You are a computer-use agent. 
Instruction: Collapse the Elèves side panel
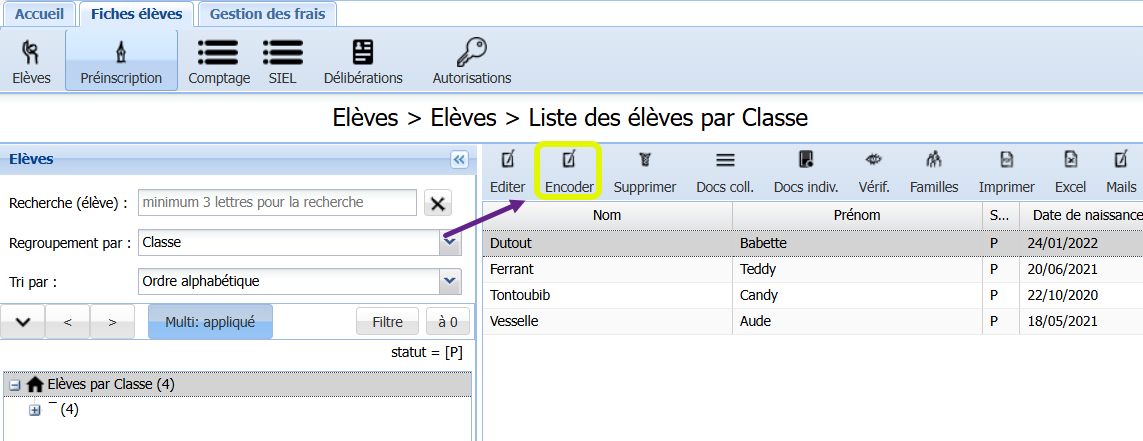459,160
